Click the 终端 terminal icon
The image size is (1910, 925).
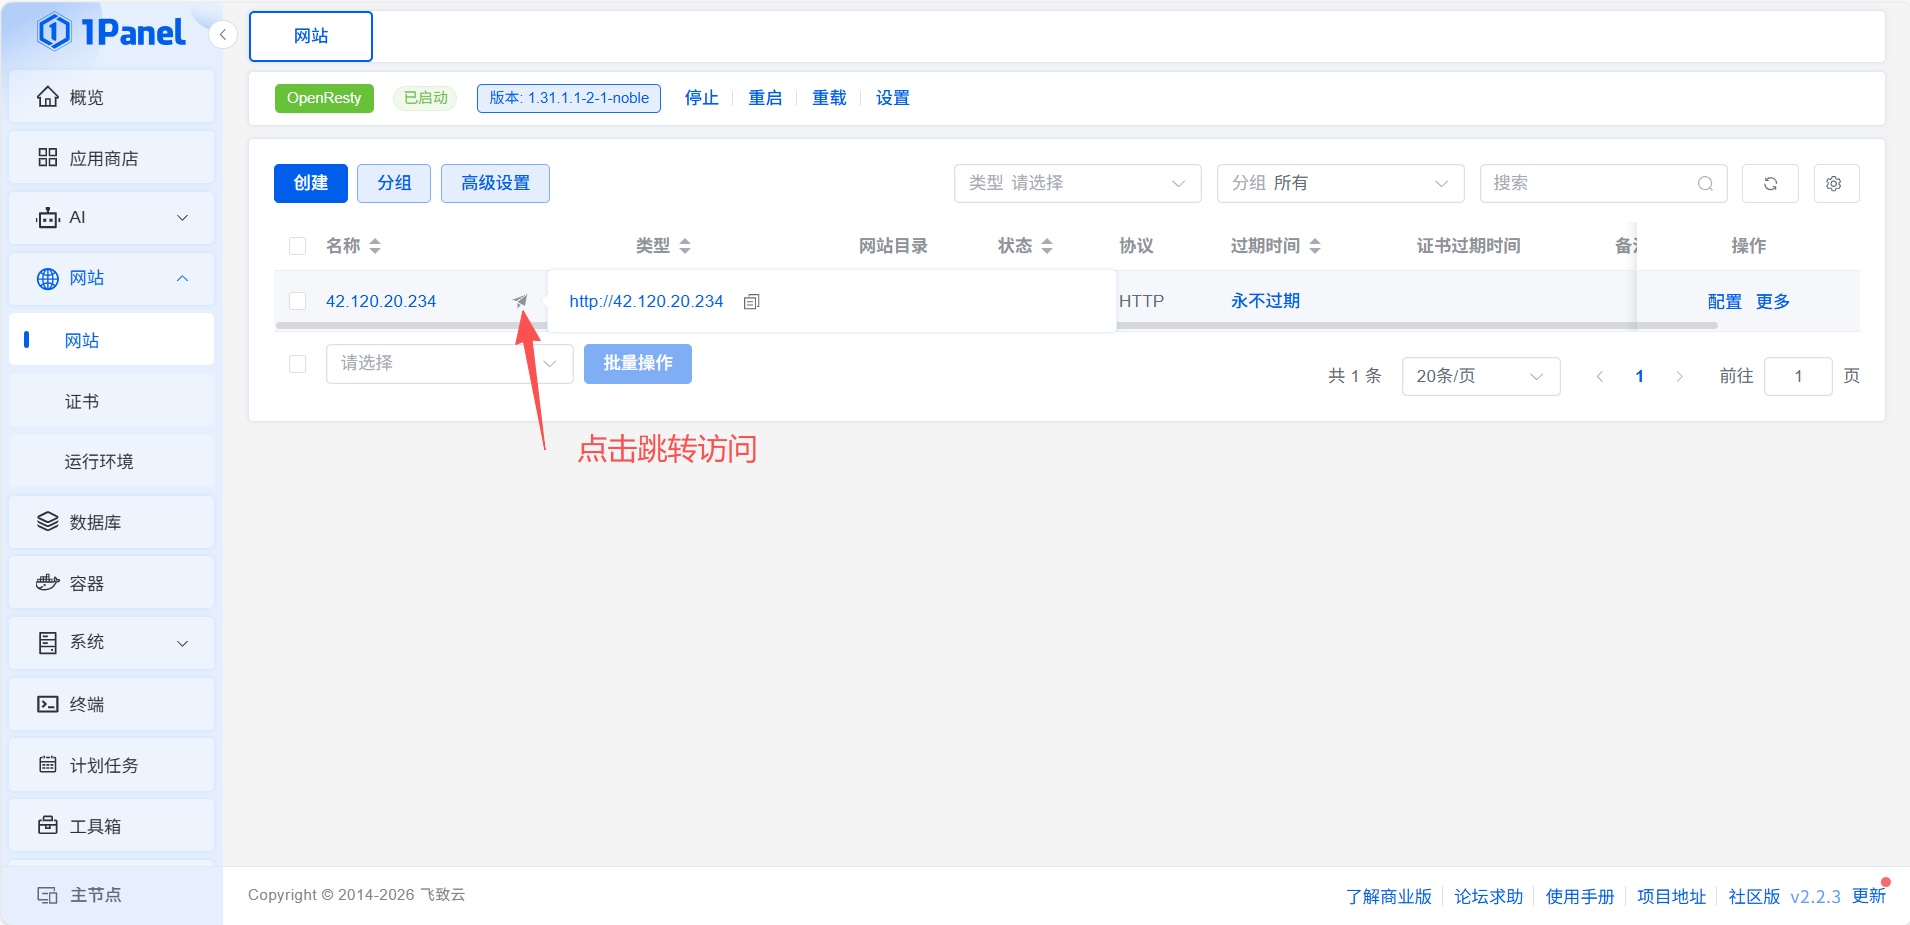pos(47,704)
